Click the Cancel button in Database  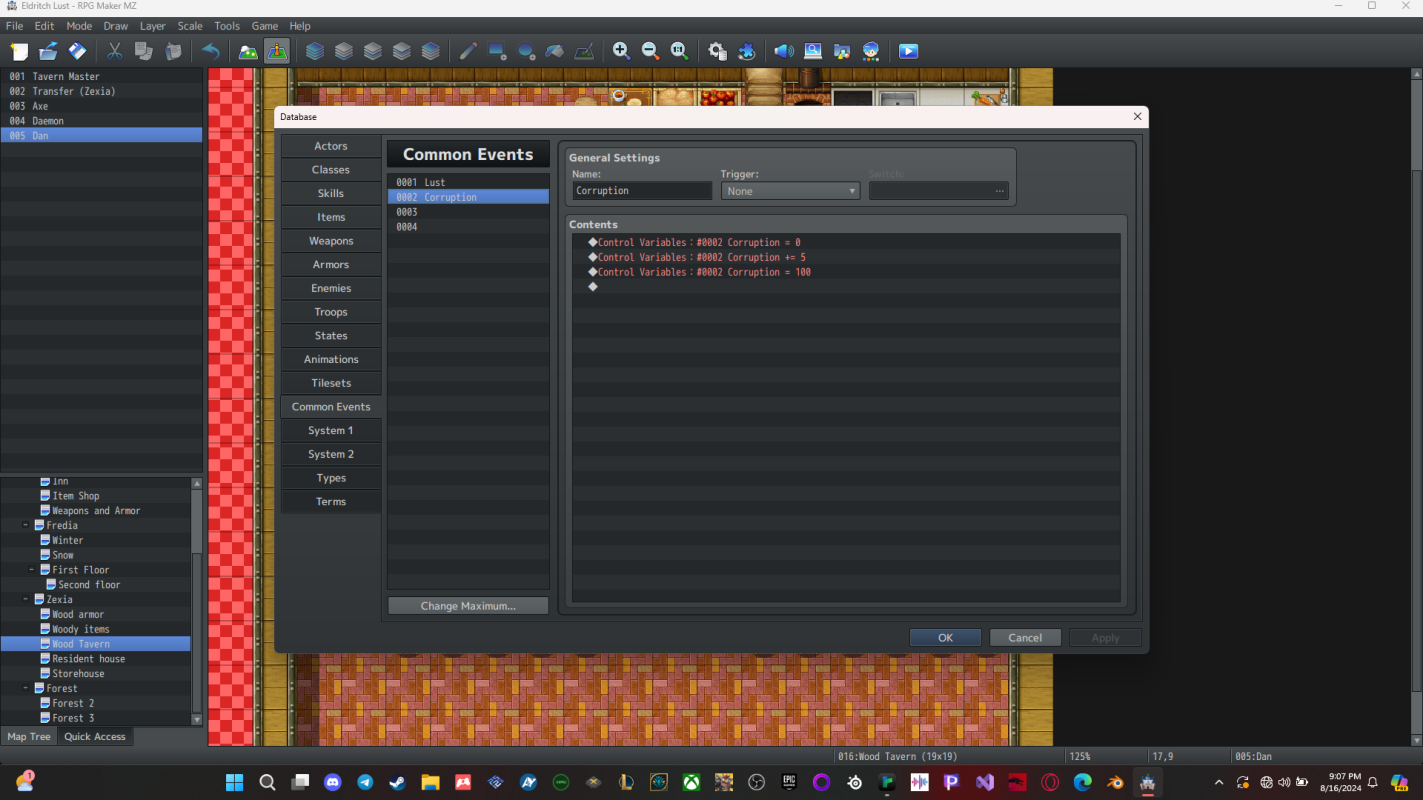(1025, 638)
